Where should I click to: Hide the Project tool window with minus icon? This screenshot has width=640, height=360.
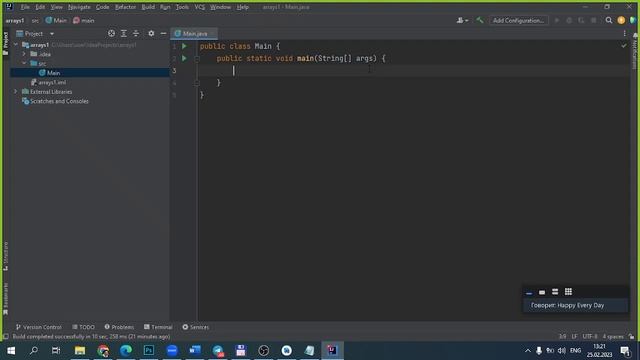tap(163, 33)
